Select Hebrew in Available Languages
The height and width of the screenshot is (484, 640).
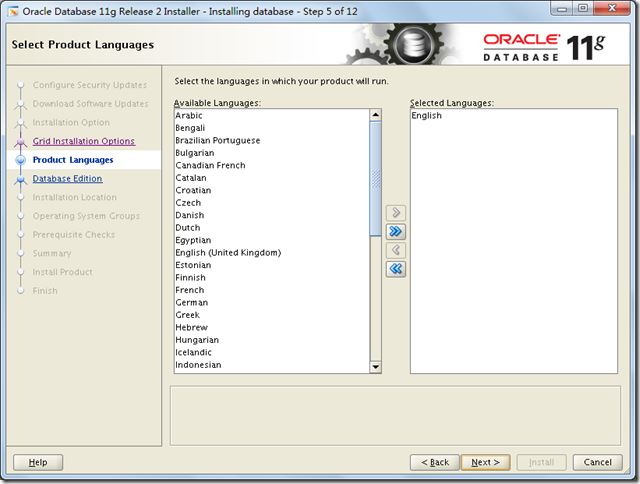click(272, 327)
